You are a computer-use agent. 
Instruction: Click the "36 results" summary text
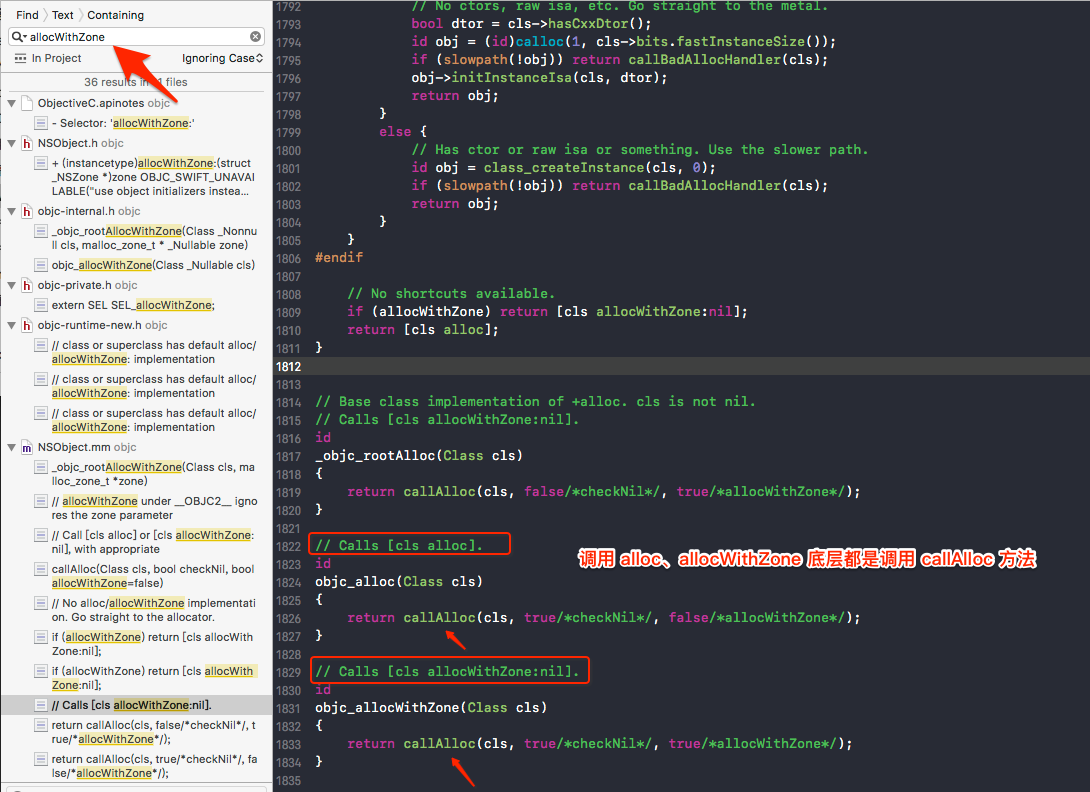(136, 82)
